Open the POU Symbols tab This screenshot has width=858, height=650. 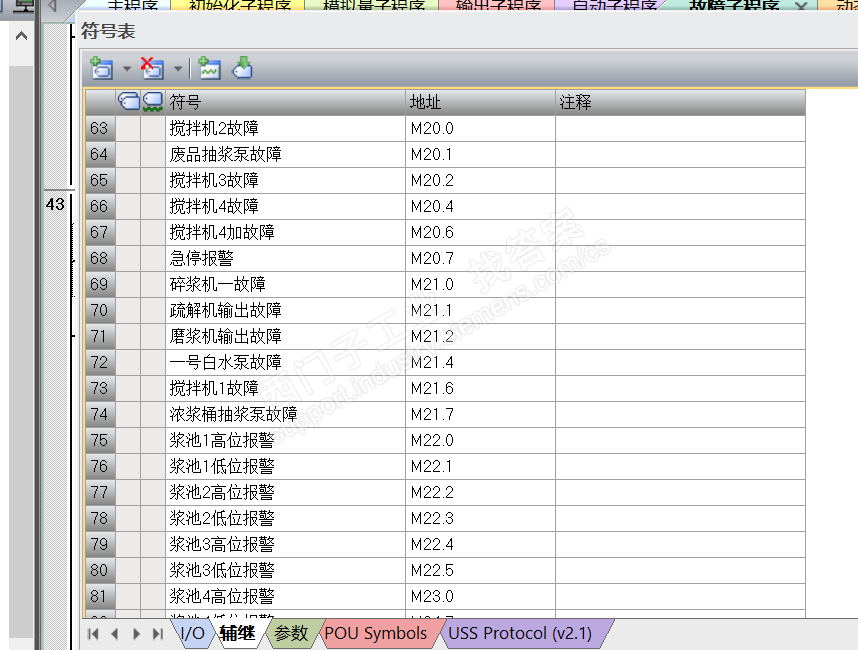click(375, 634)
